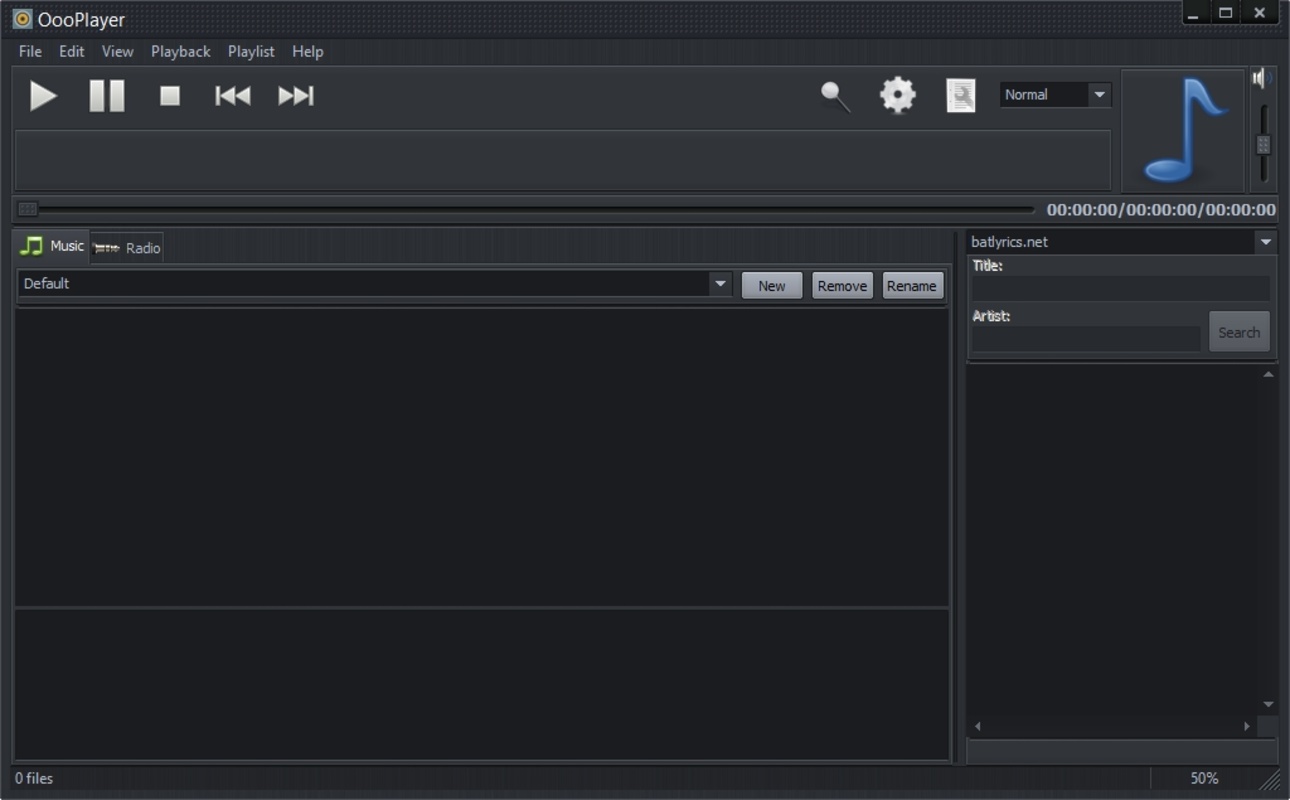
Task: Open the Default playlist dropdown
Action: [720, 284]
